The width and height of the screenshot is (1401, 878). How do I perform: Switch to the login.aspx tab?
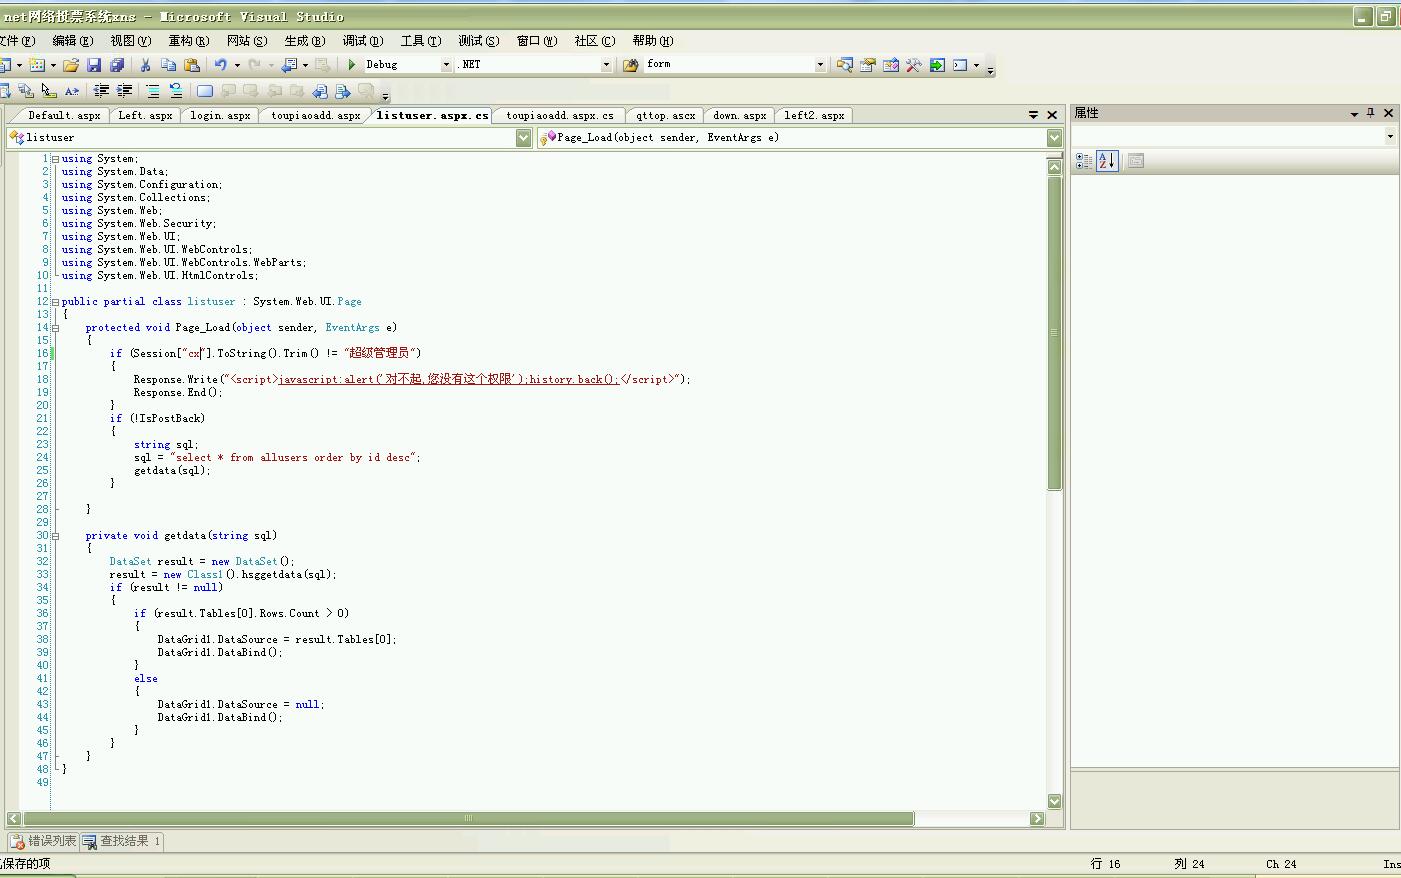click(220, 116)
